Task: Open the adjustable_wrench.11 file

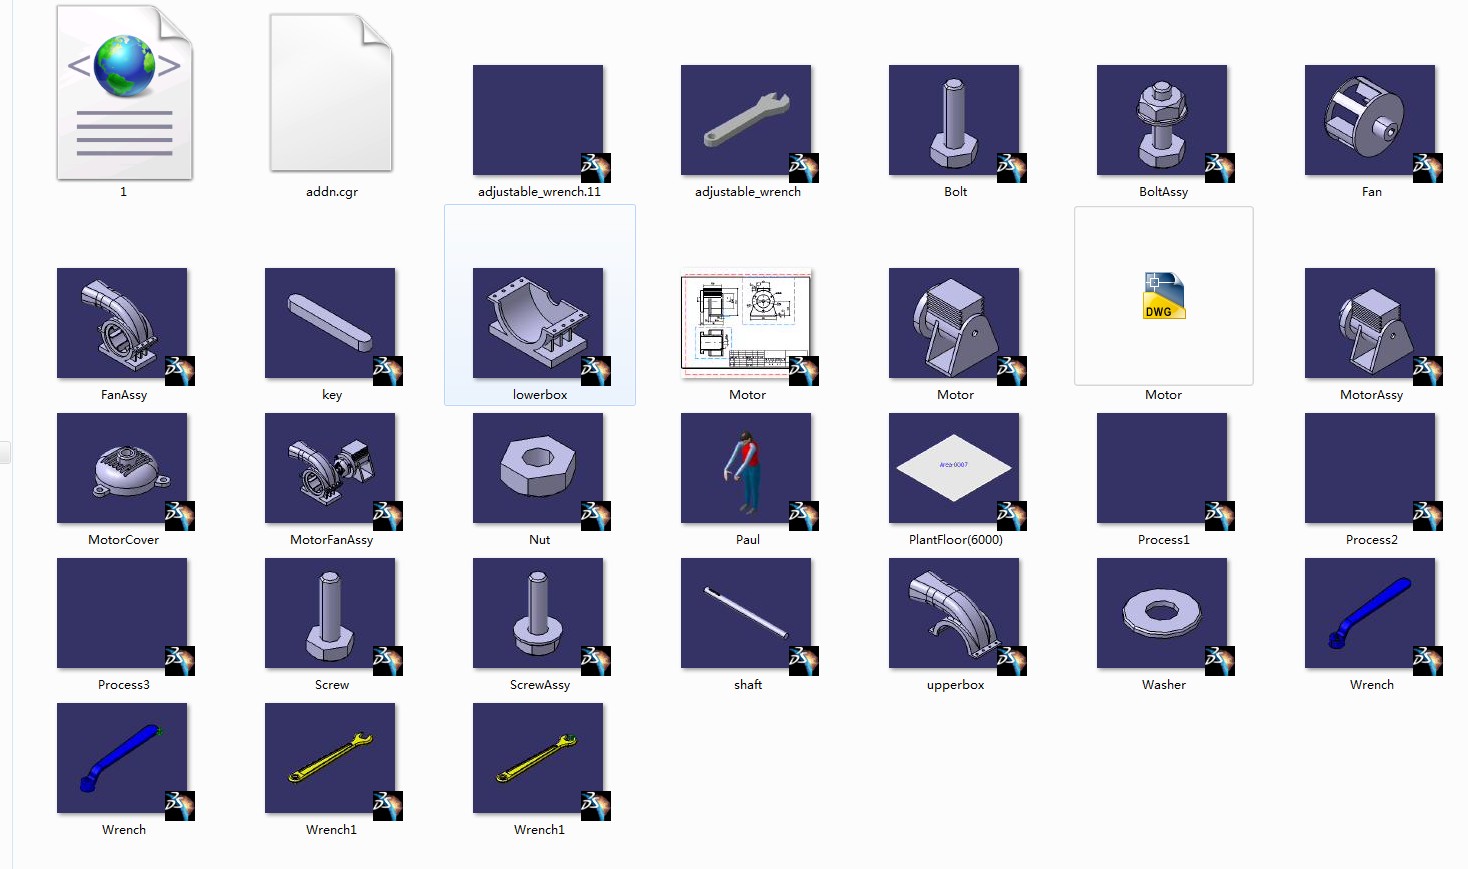Action: pos(538,121)
